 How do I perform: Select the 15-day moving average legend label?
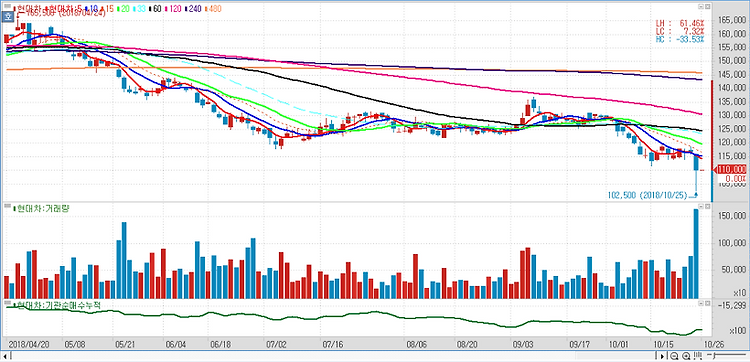click(108, 9)
